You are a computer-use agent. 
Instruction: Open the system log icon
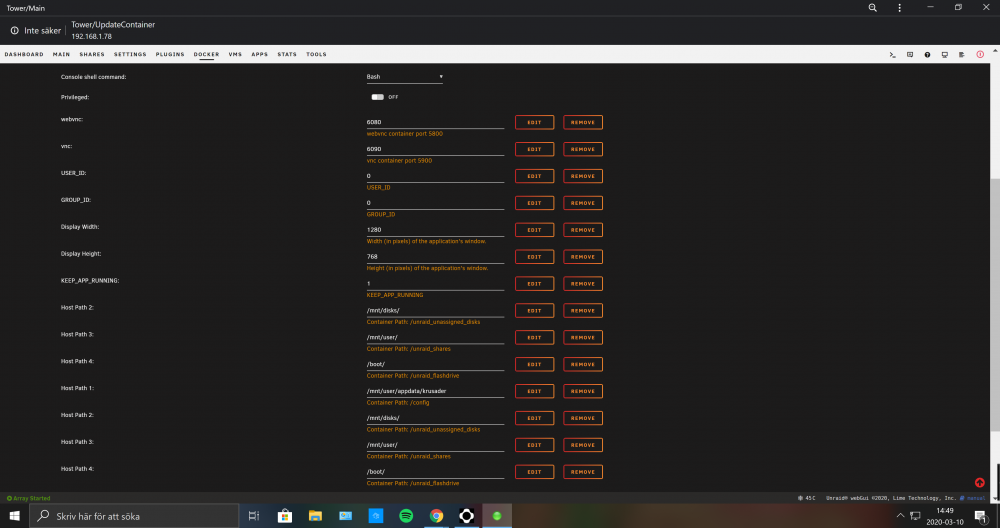tap(962, 55)
